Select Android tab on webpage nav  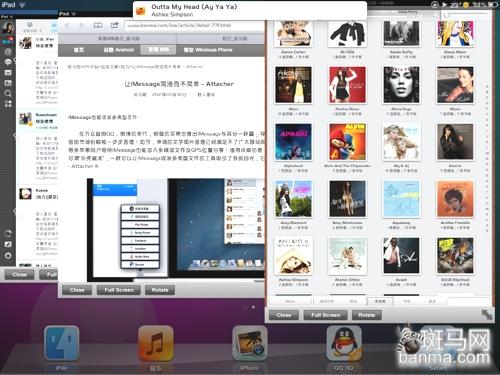[119, 50]
